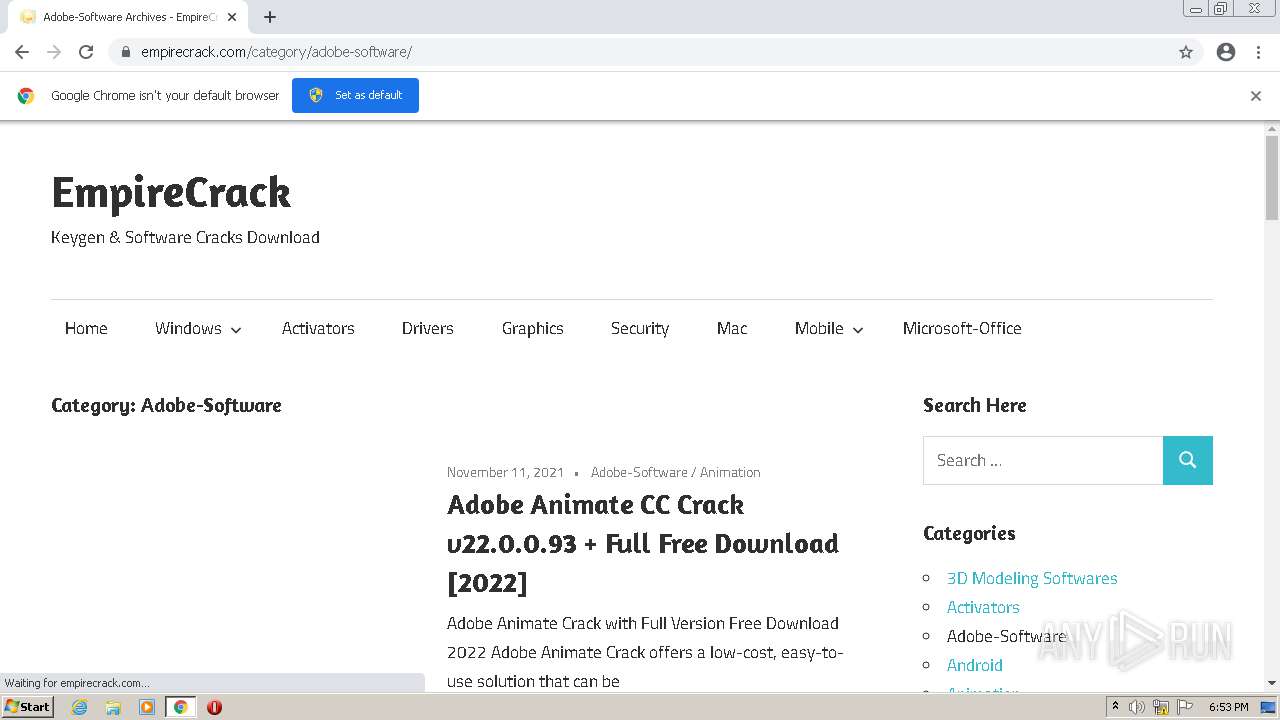Click the padlock site info icon
Viewport: 1280px width, 720px height.
click(125, 52)
